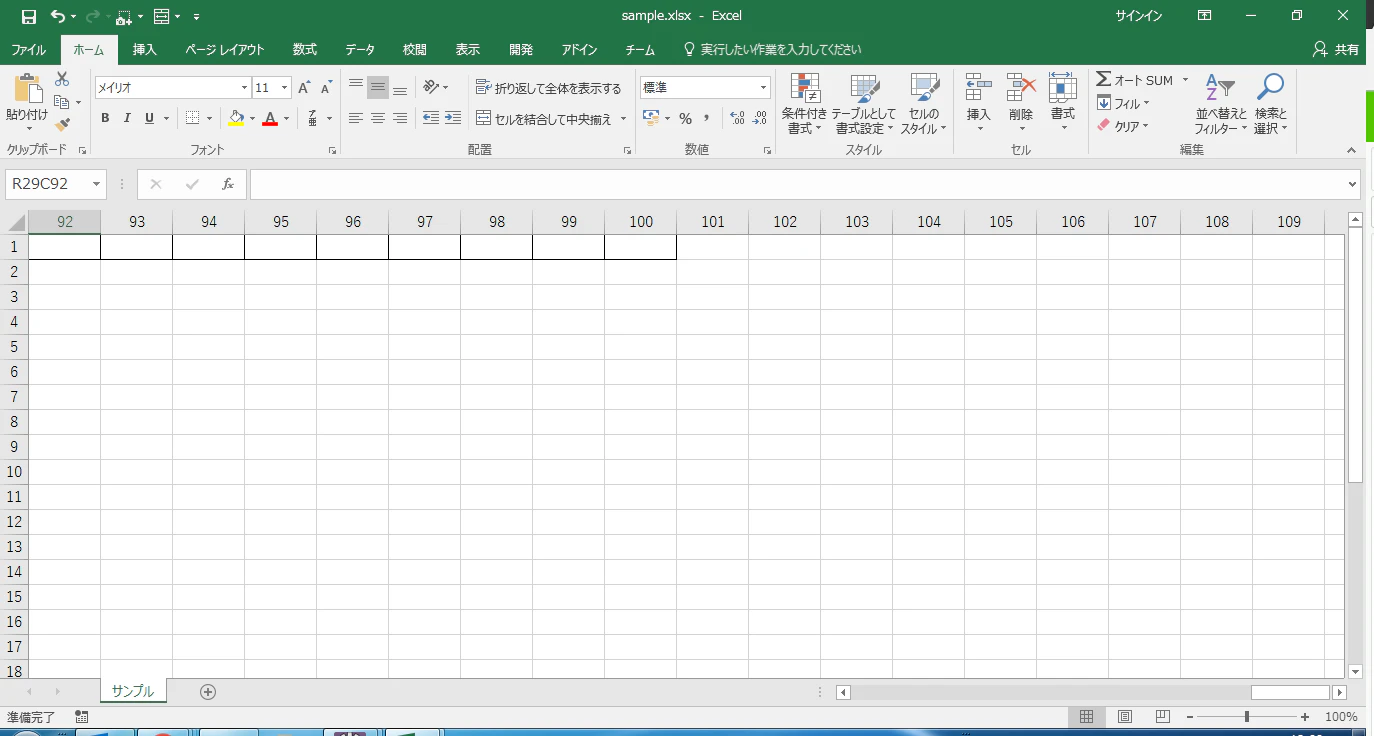The width and height of the screenshot is (1374, 736).
Task: Adjust the zoom slider handle
Action: (1247, 717)
